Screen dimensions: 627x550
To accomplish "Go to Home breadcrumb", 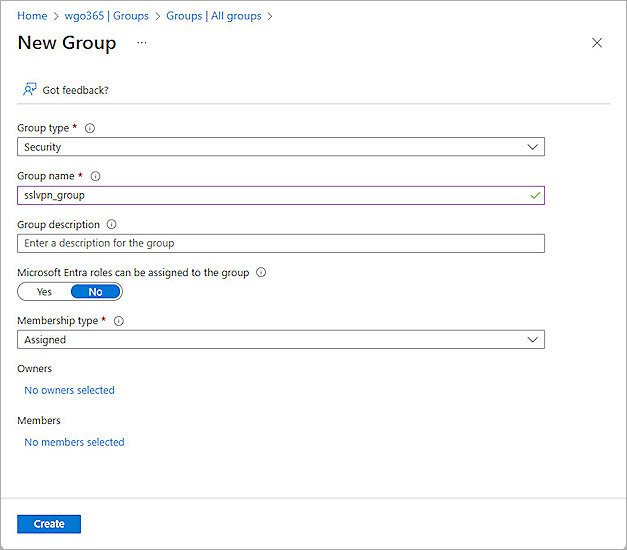I will click(x=32, y=16).
